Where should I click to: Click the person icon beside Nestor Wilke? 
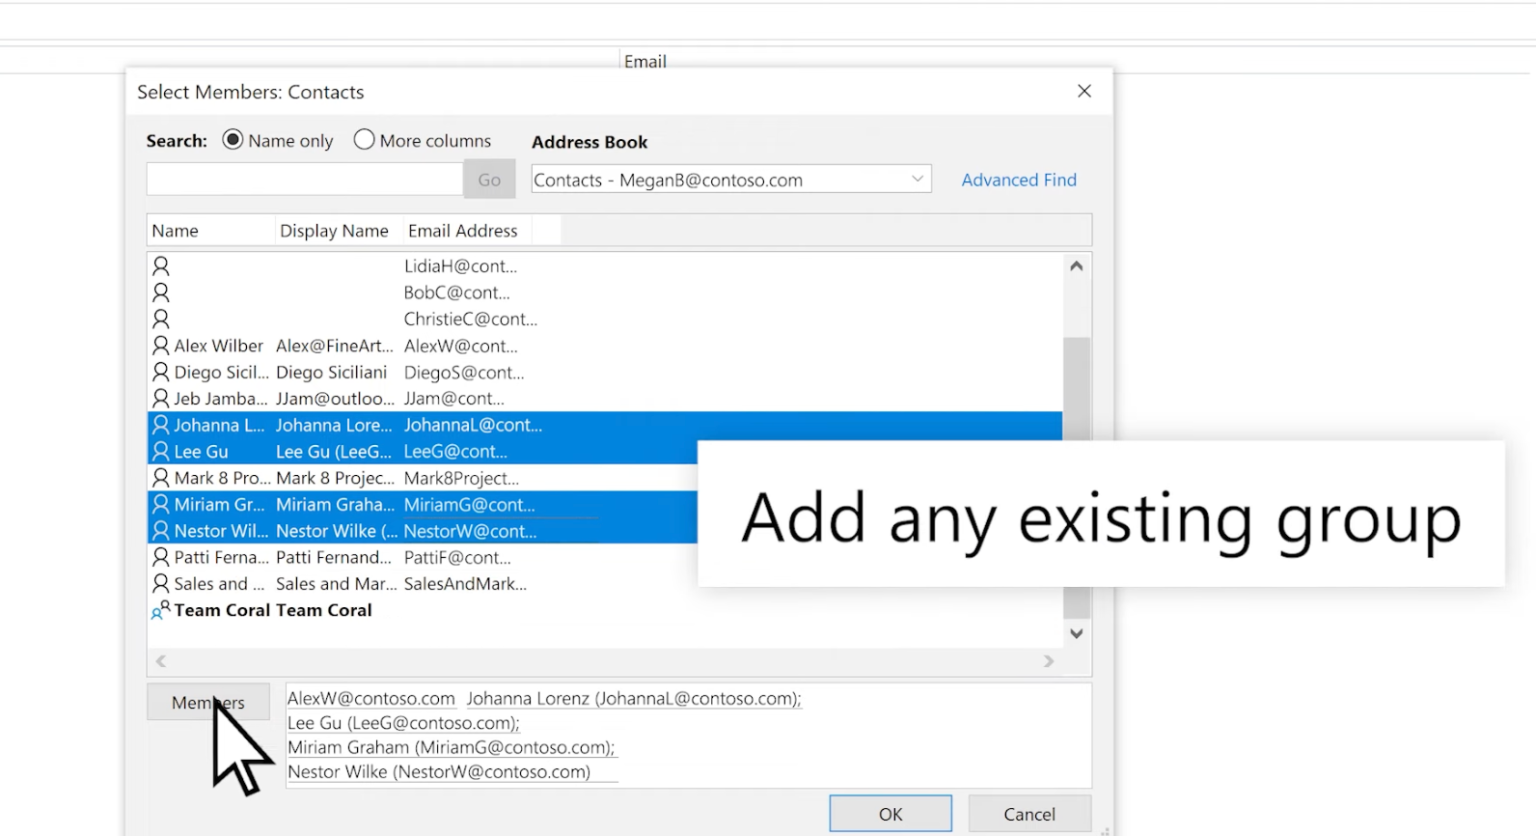(x=161, y=531)
